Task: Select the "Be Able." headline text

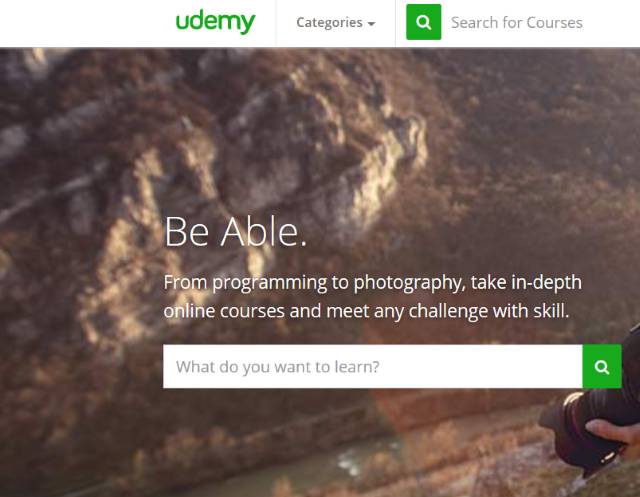Action: tap(235, 231)
